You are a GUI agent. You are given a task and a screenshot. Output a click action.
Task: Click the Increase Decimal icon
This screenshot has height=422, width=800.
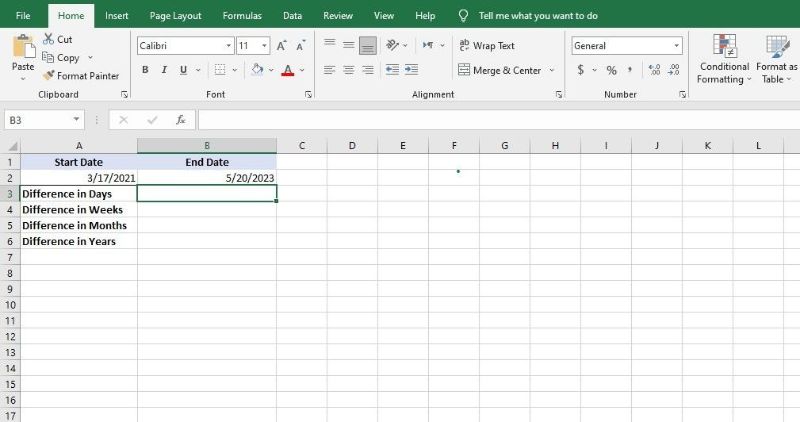click(655, 70)
